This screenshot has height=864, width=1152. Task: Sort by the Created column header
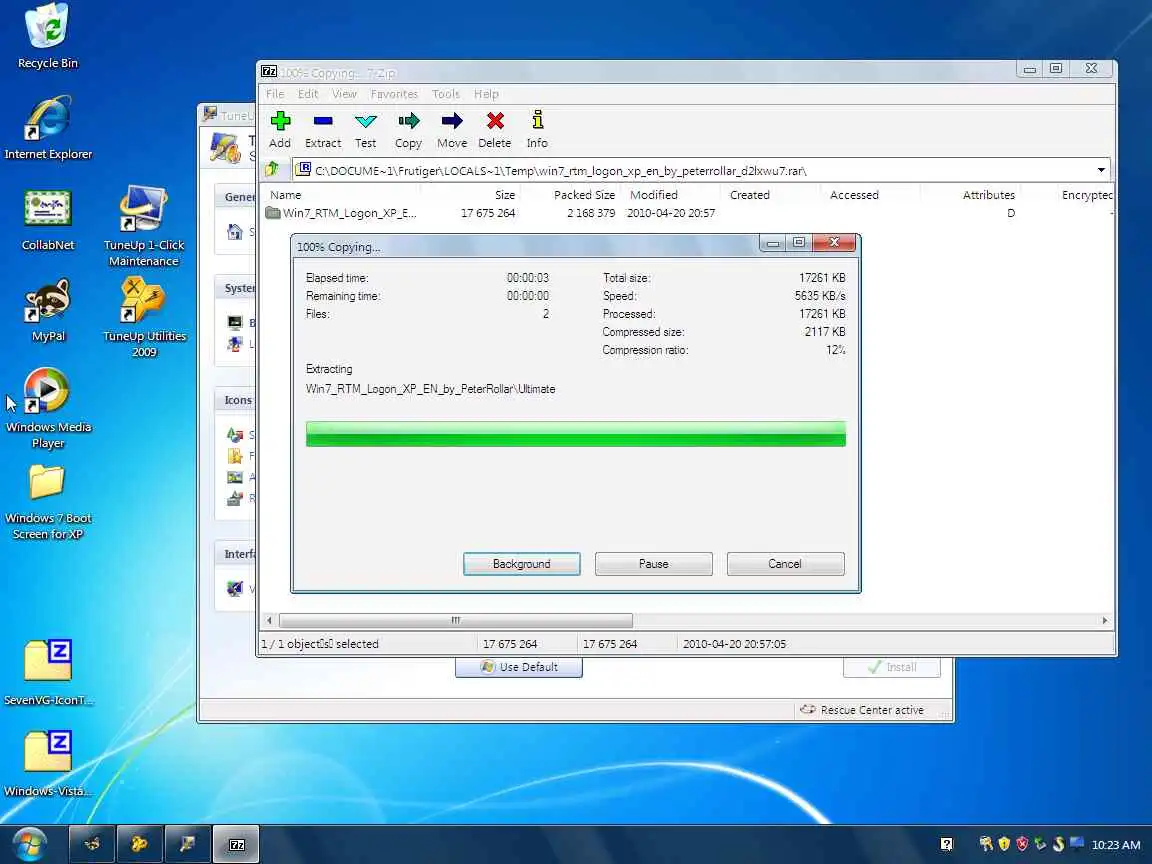[749, 195]
